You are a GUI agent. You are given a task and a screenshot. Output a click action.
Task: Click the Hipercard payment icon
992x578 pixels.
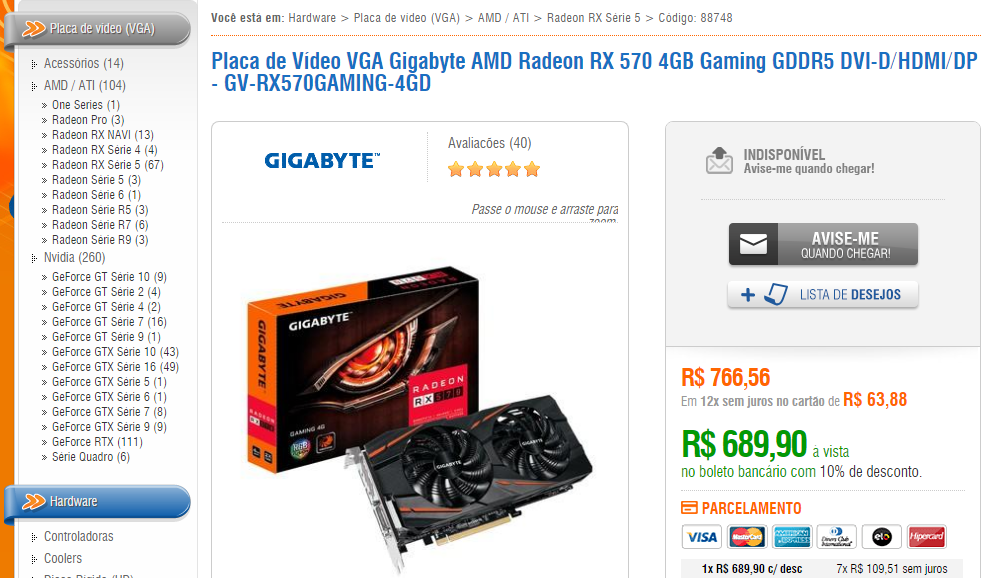click(x=926, y=537)
